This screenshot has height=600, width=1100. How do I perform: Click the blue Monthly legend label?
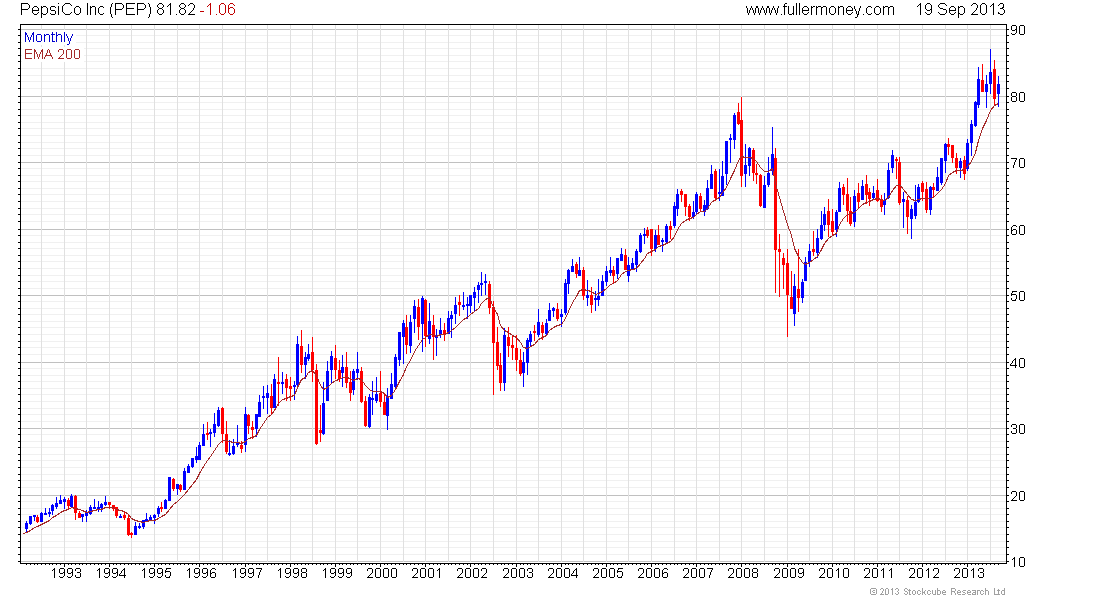(x=48, y=38)
